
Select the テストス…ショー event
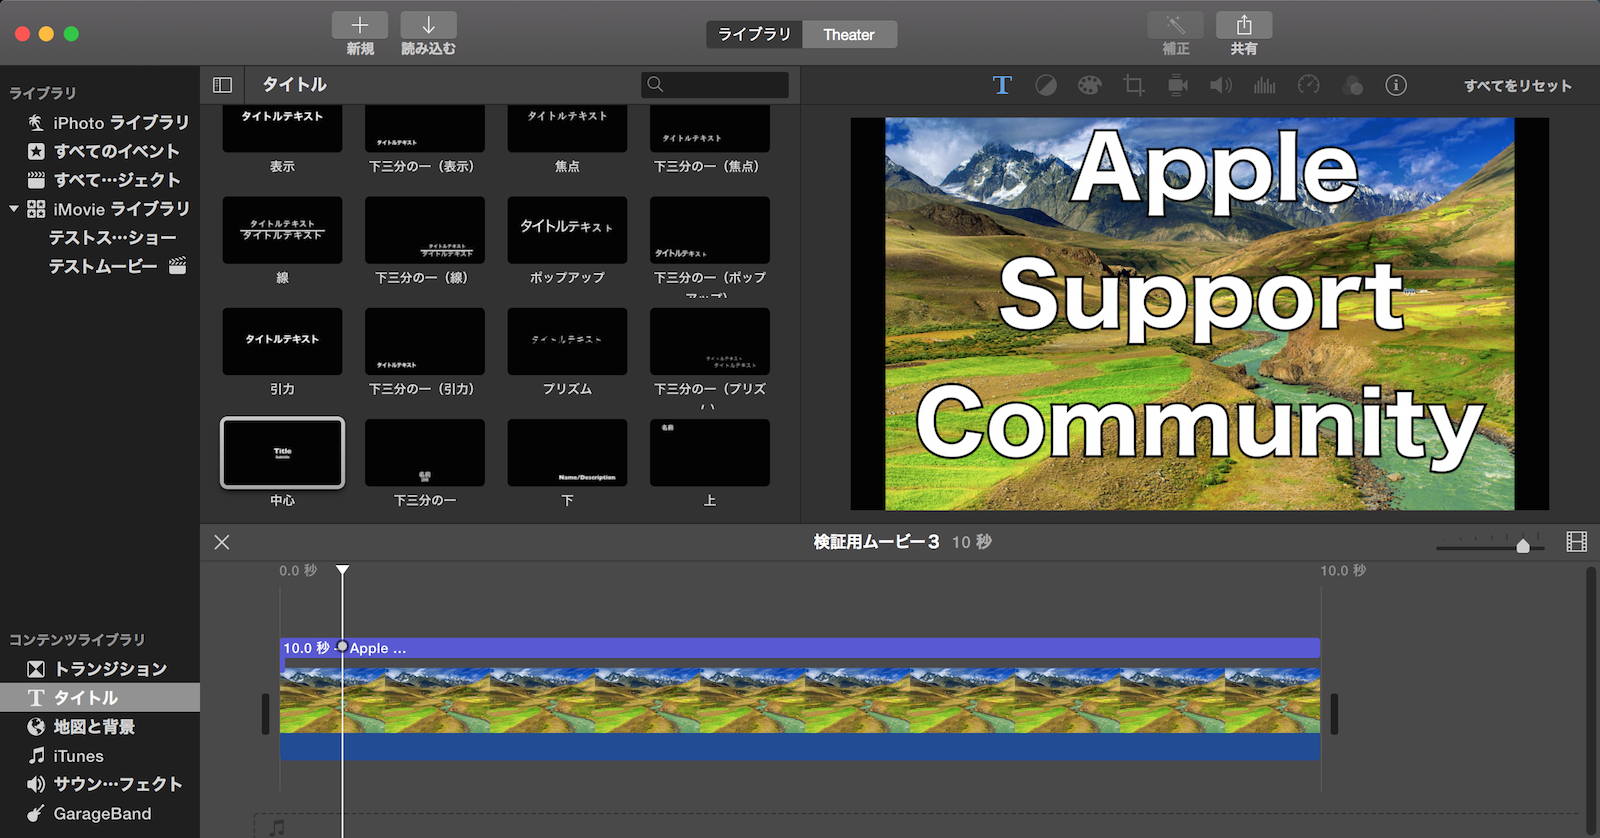pos(112,238)
